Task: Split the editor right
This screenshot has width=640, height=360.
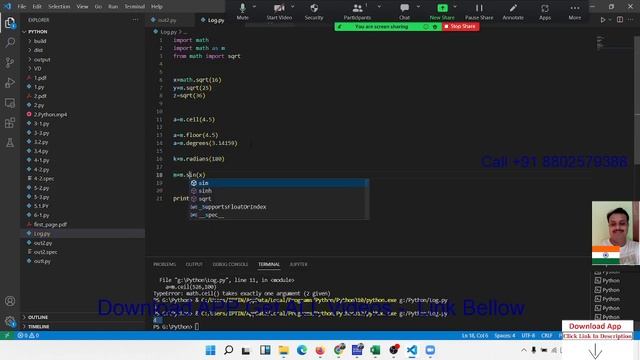Action: [x=620, y=20]
